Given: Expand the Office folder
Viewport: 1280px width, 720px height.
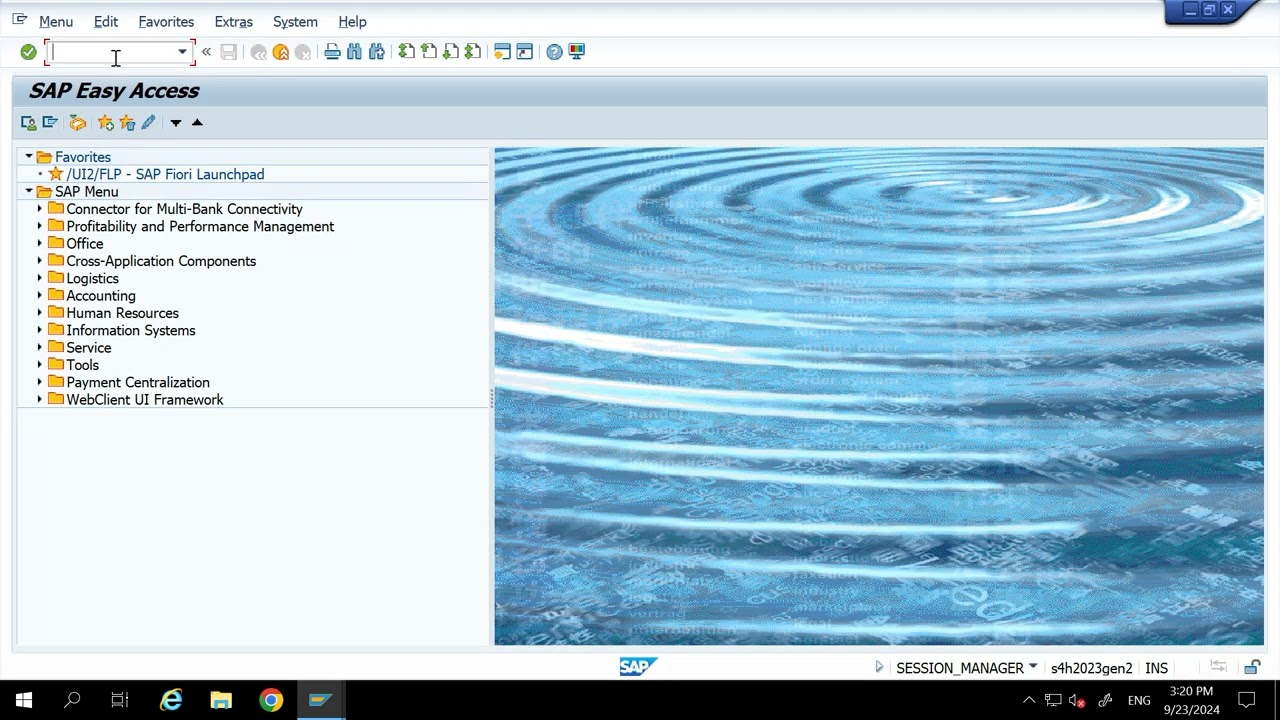Looking at the screenshot, I should [x=40, y=243].
